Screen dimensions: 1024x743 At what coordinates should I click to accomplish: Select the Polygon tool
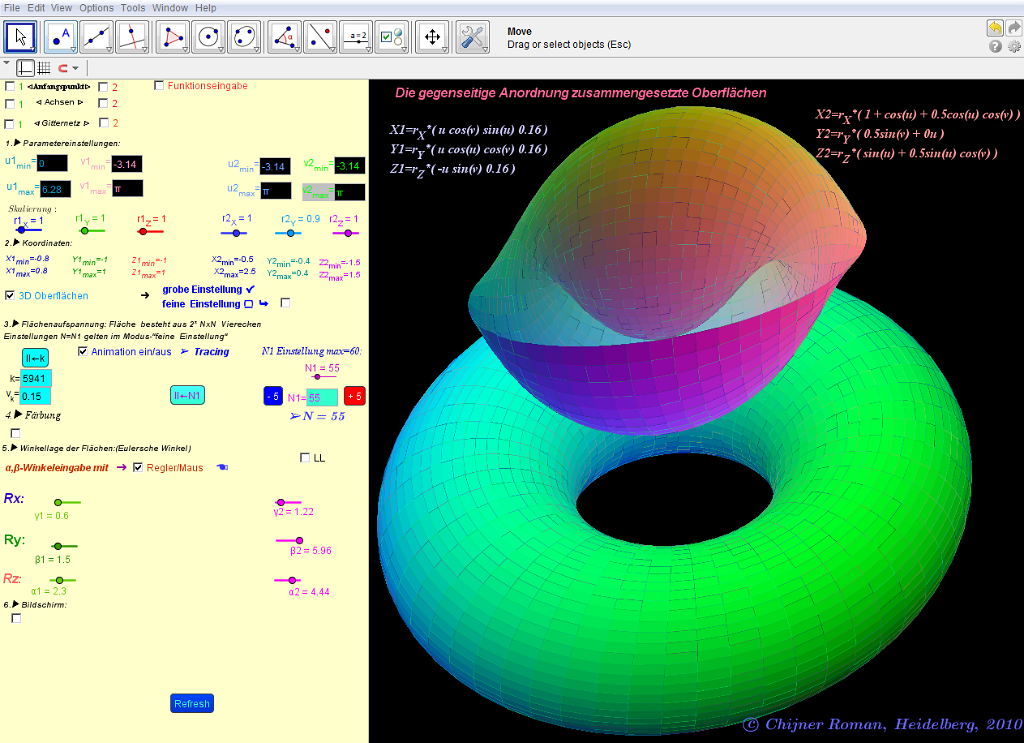click(175, 37)
